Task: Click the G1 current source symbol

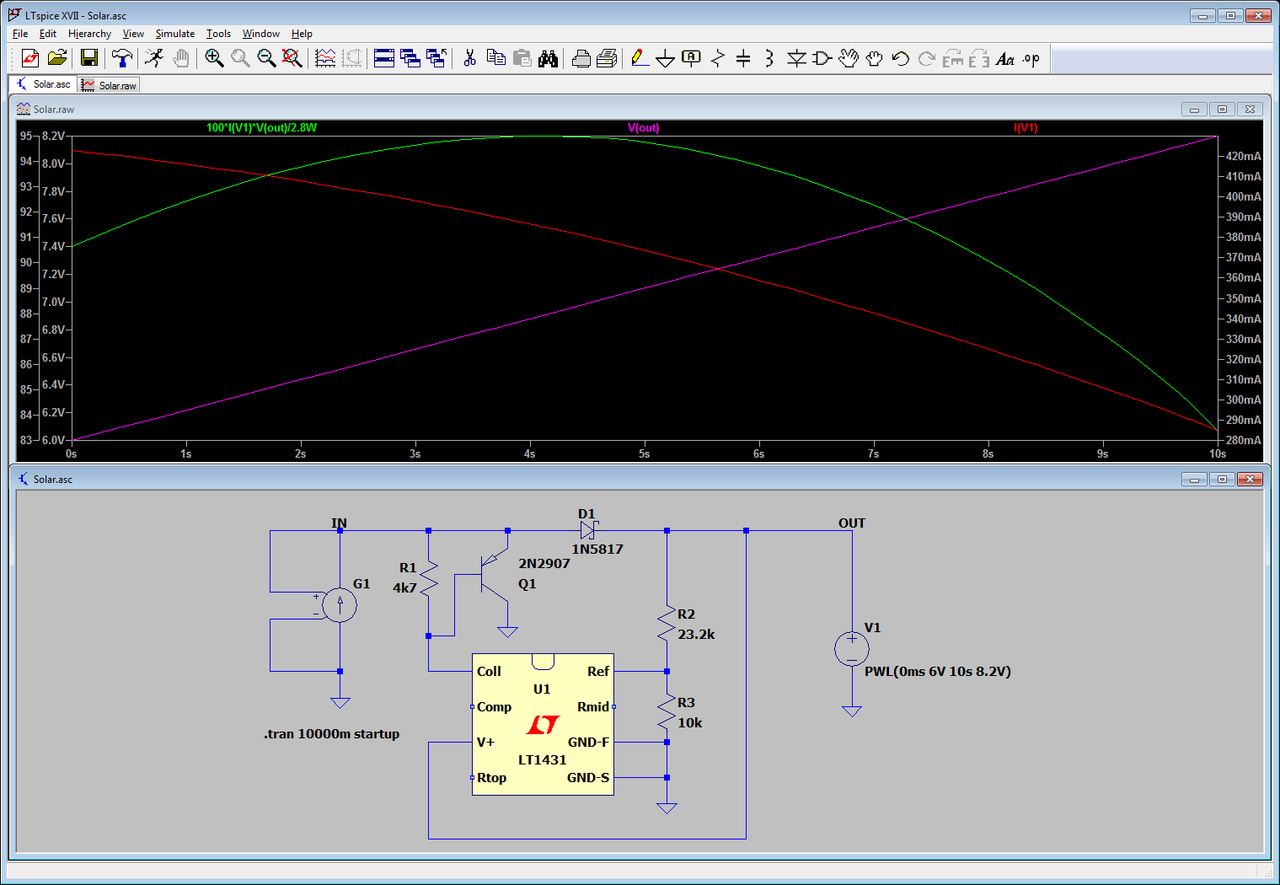Action: click(340, 605)
